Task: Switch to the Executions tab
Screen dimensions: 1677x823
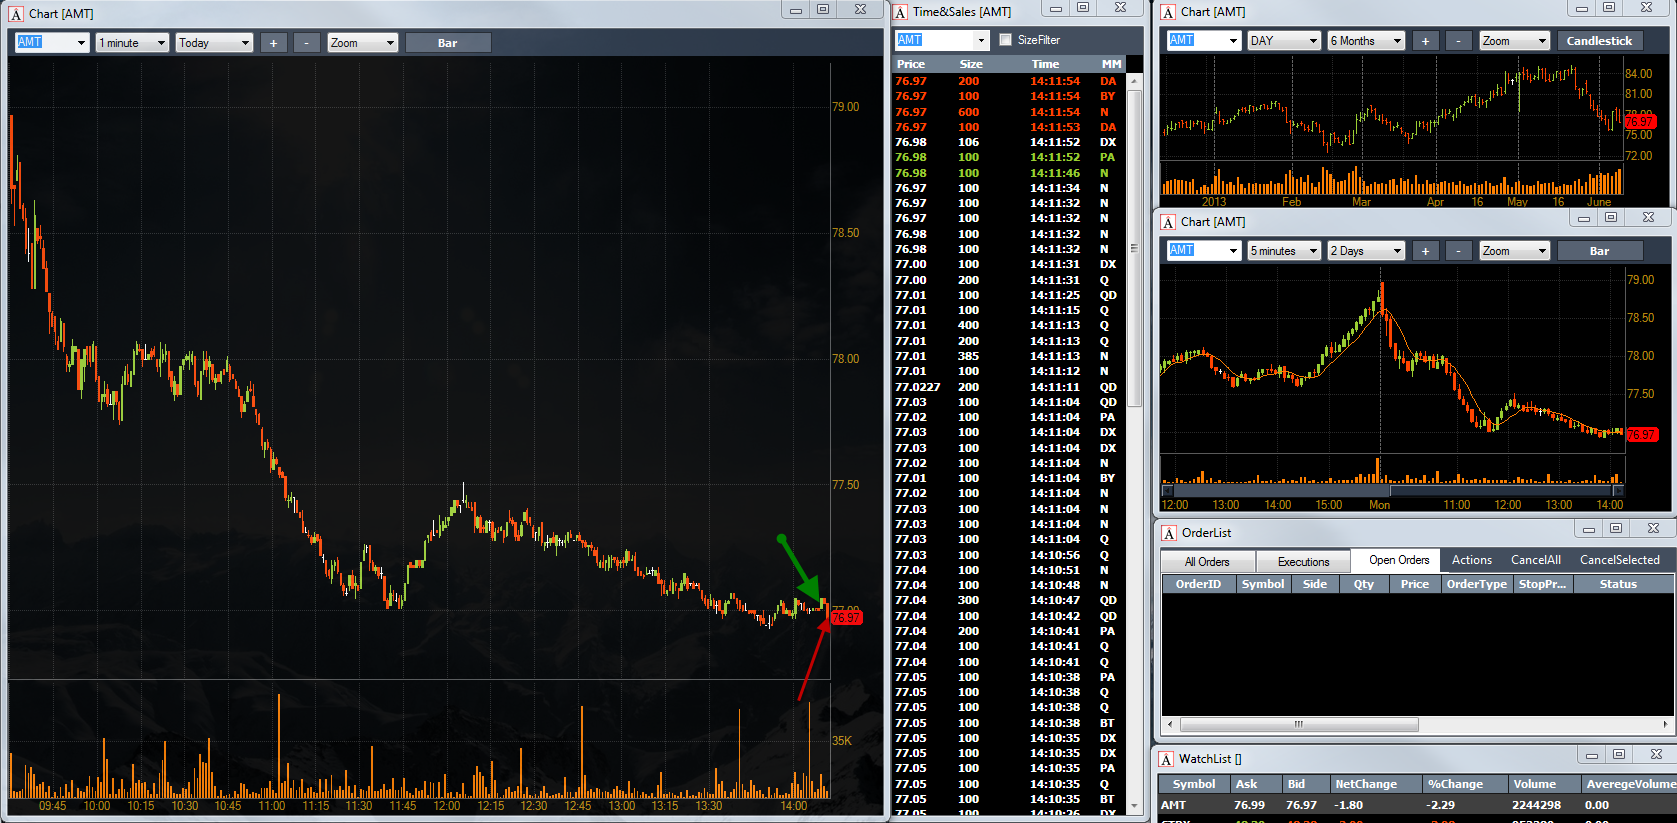Action: click(x=1303, y=562)
